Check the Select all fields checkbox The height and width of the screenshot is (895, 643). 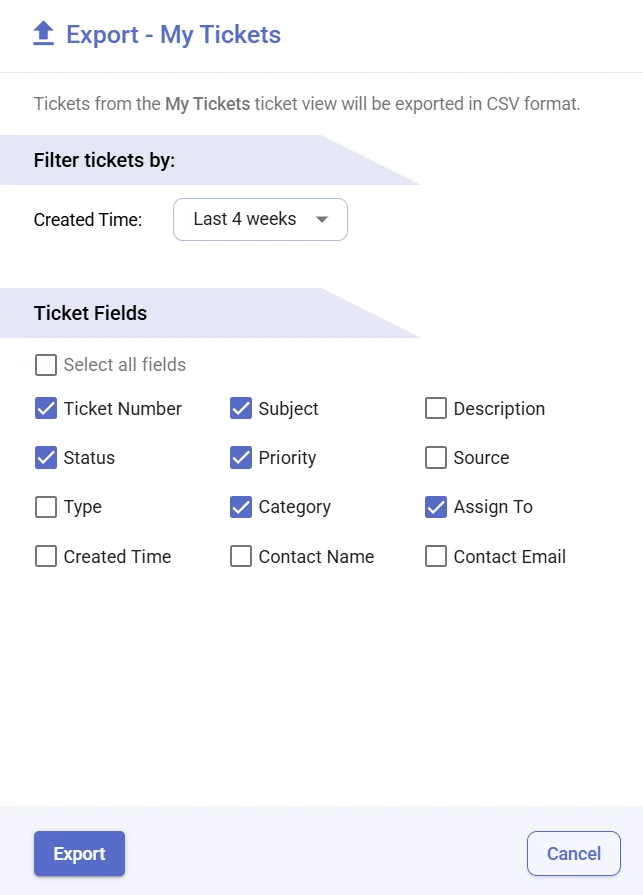(46, 365)
